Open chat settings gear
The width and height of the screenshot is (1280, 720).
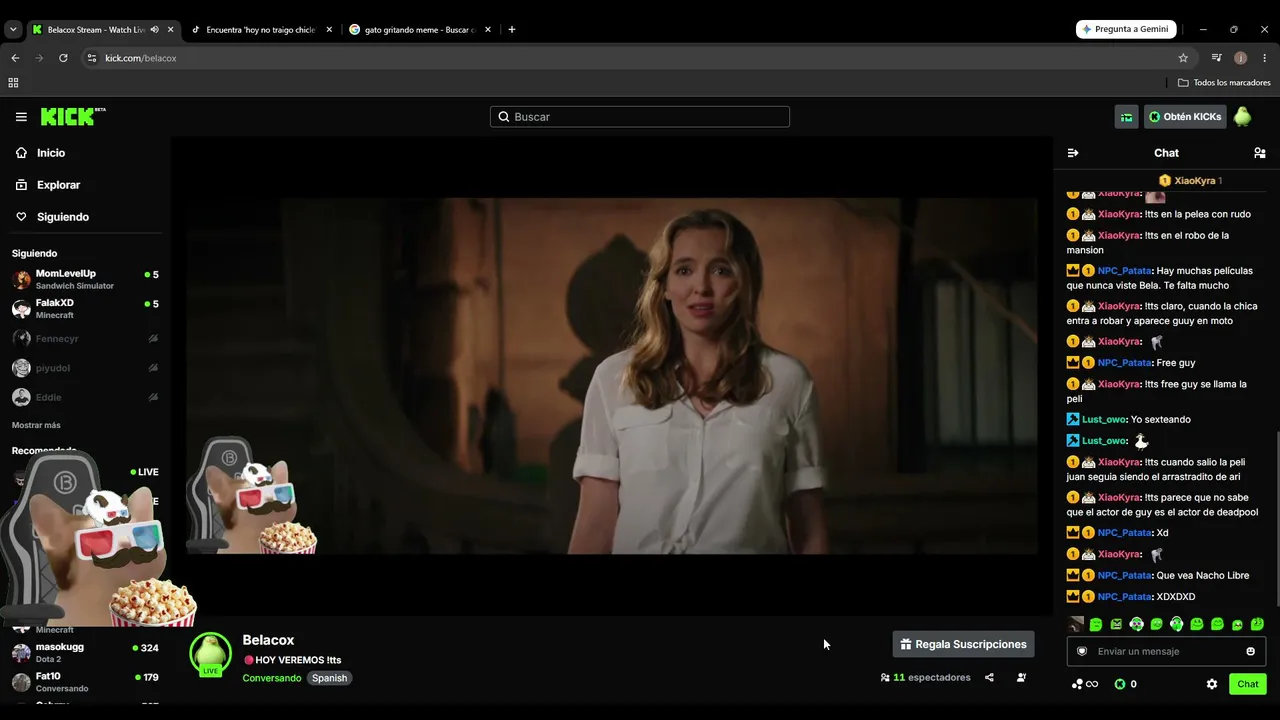click(1212, 684)
